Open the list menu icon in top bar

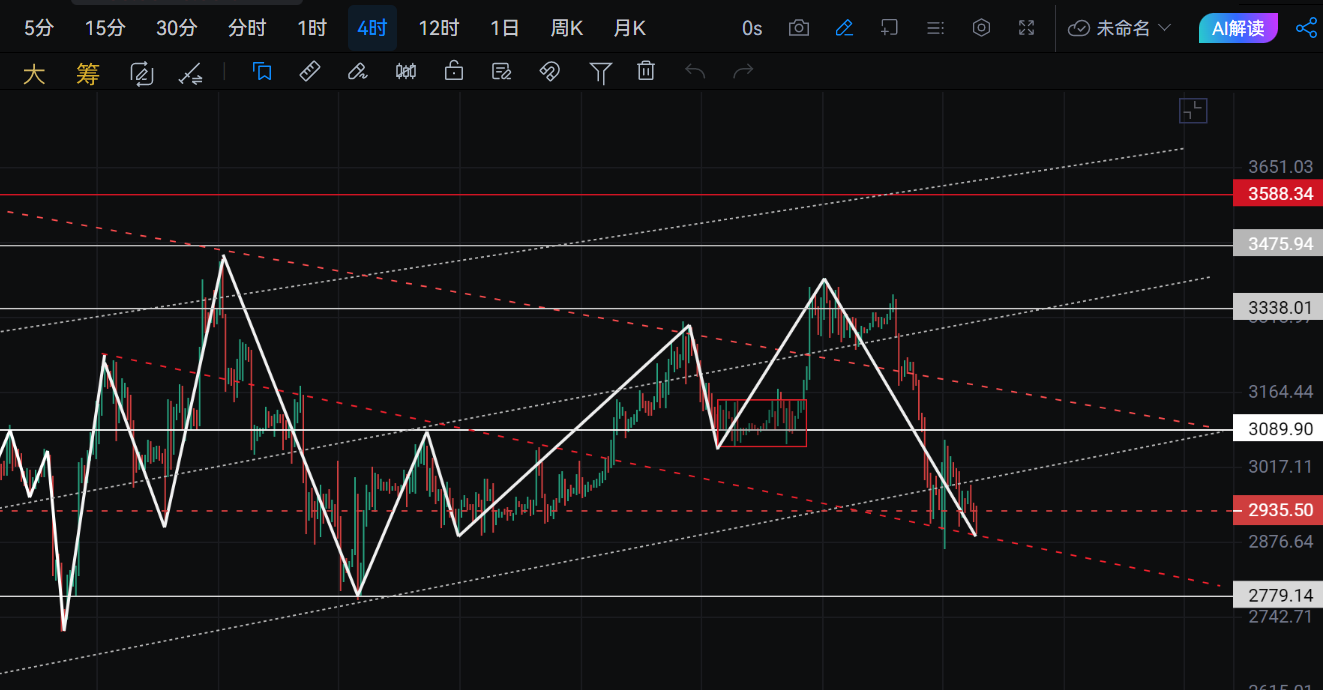click(x=935, y=28)
